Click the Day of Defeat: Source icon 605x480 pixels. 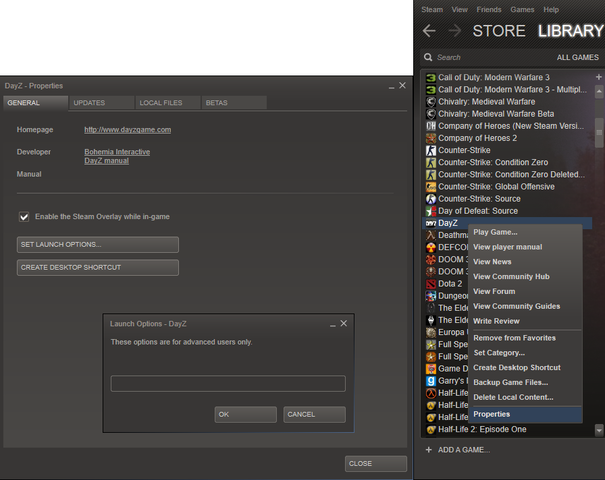coord(431,211)
